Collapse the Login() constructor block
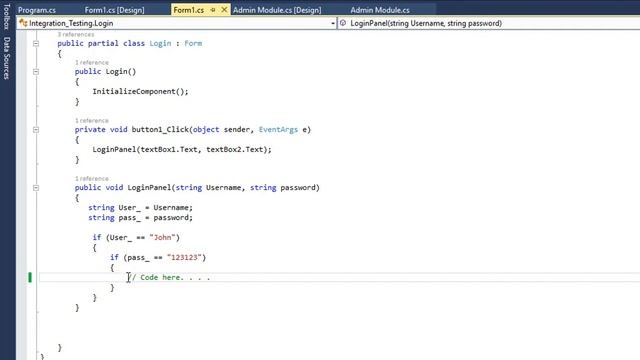 pyautogui.click(x=36, y=72)
